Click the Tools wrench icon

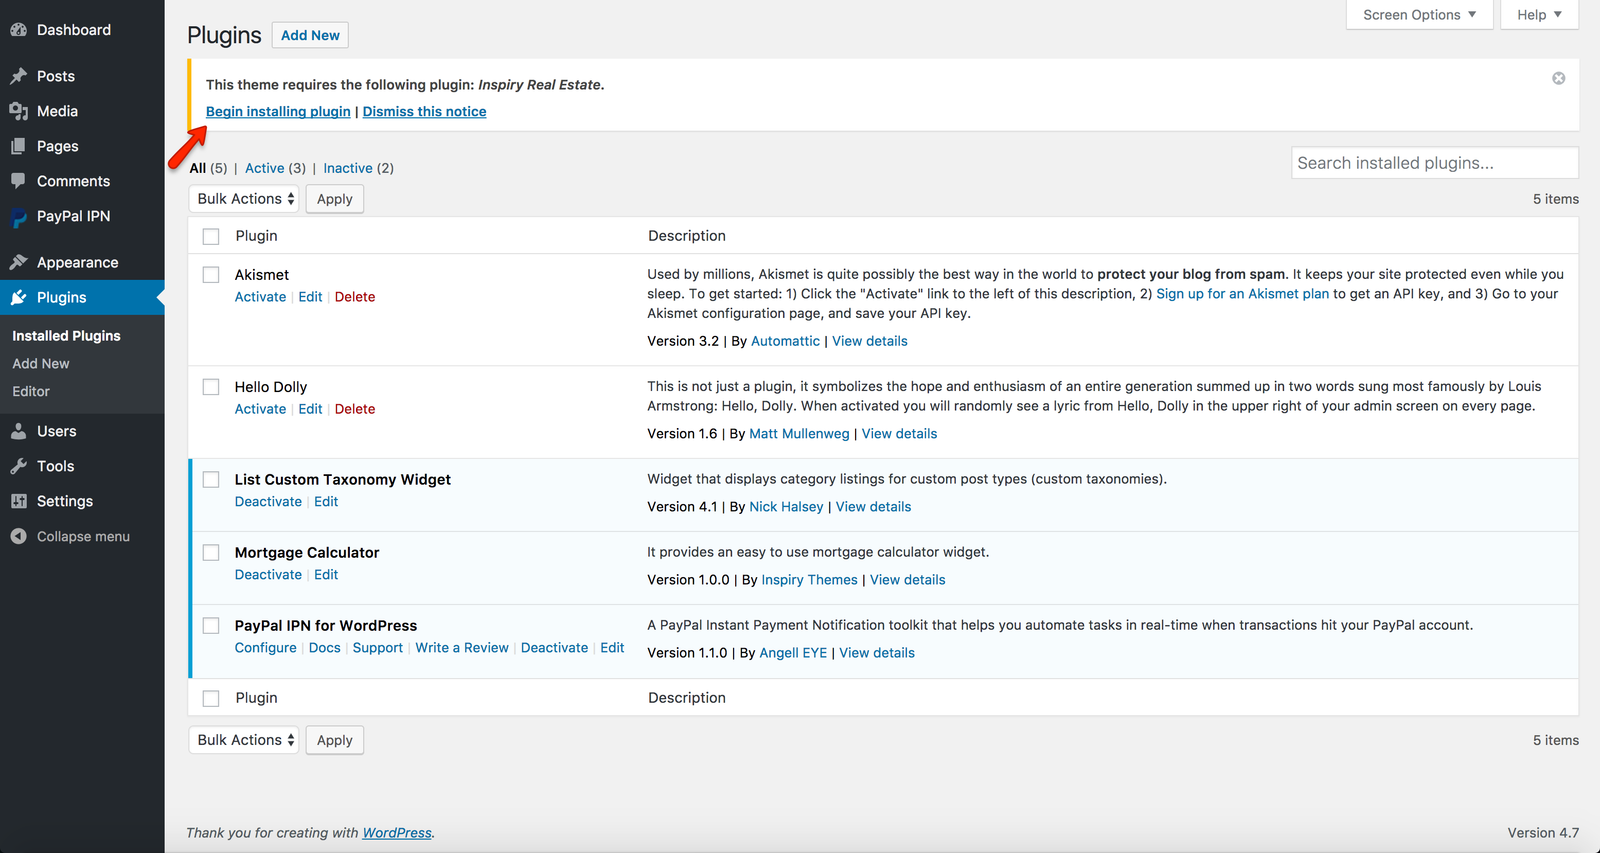pos(18,466)
